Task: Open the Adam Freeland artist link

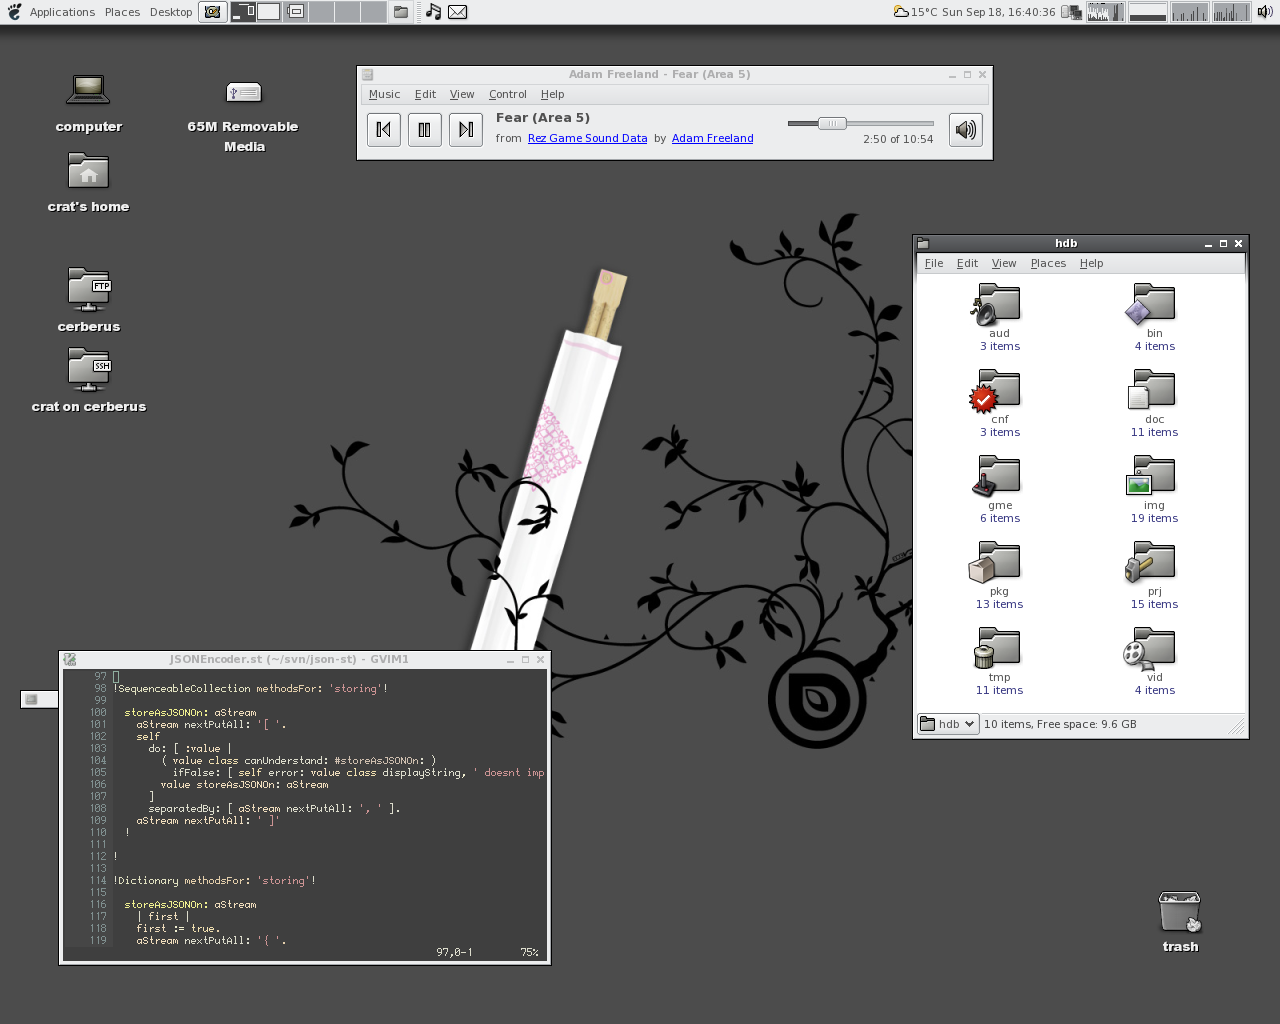Action: (713, 138)
